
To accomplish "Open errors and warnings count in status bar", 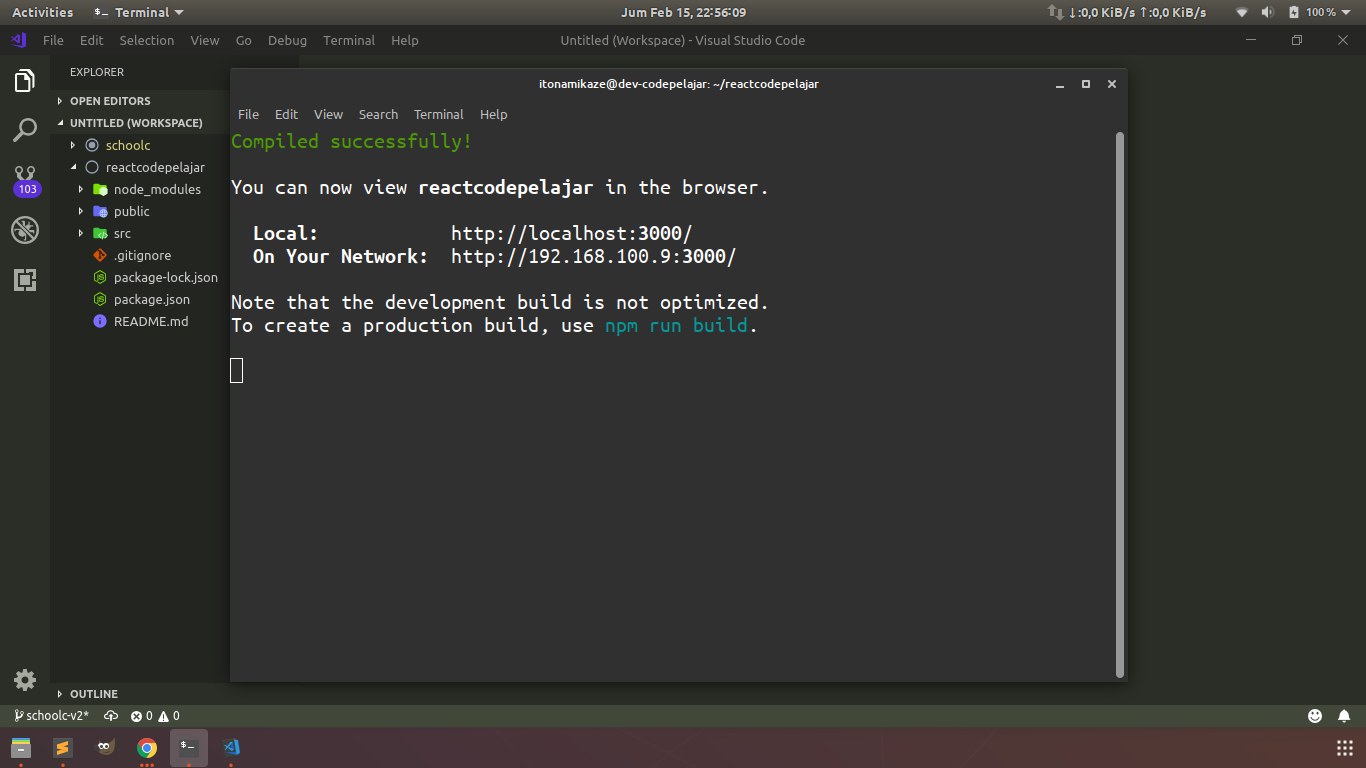I will (x=155, y=716).
